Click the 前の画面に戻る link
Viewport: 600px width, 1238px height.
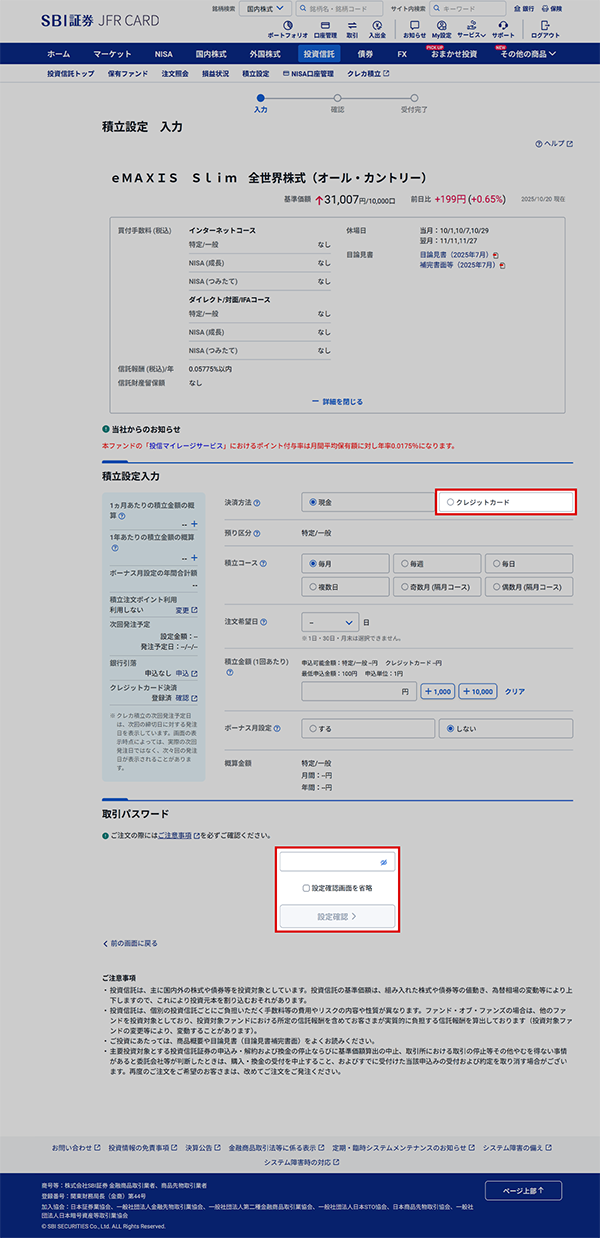[130, 943]
